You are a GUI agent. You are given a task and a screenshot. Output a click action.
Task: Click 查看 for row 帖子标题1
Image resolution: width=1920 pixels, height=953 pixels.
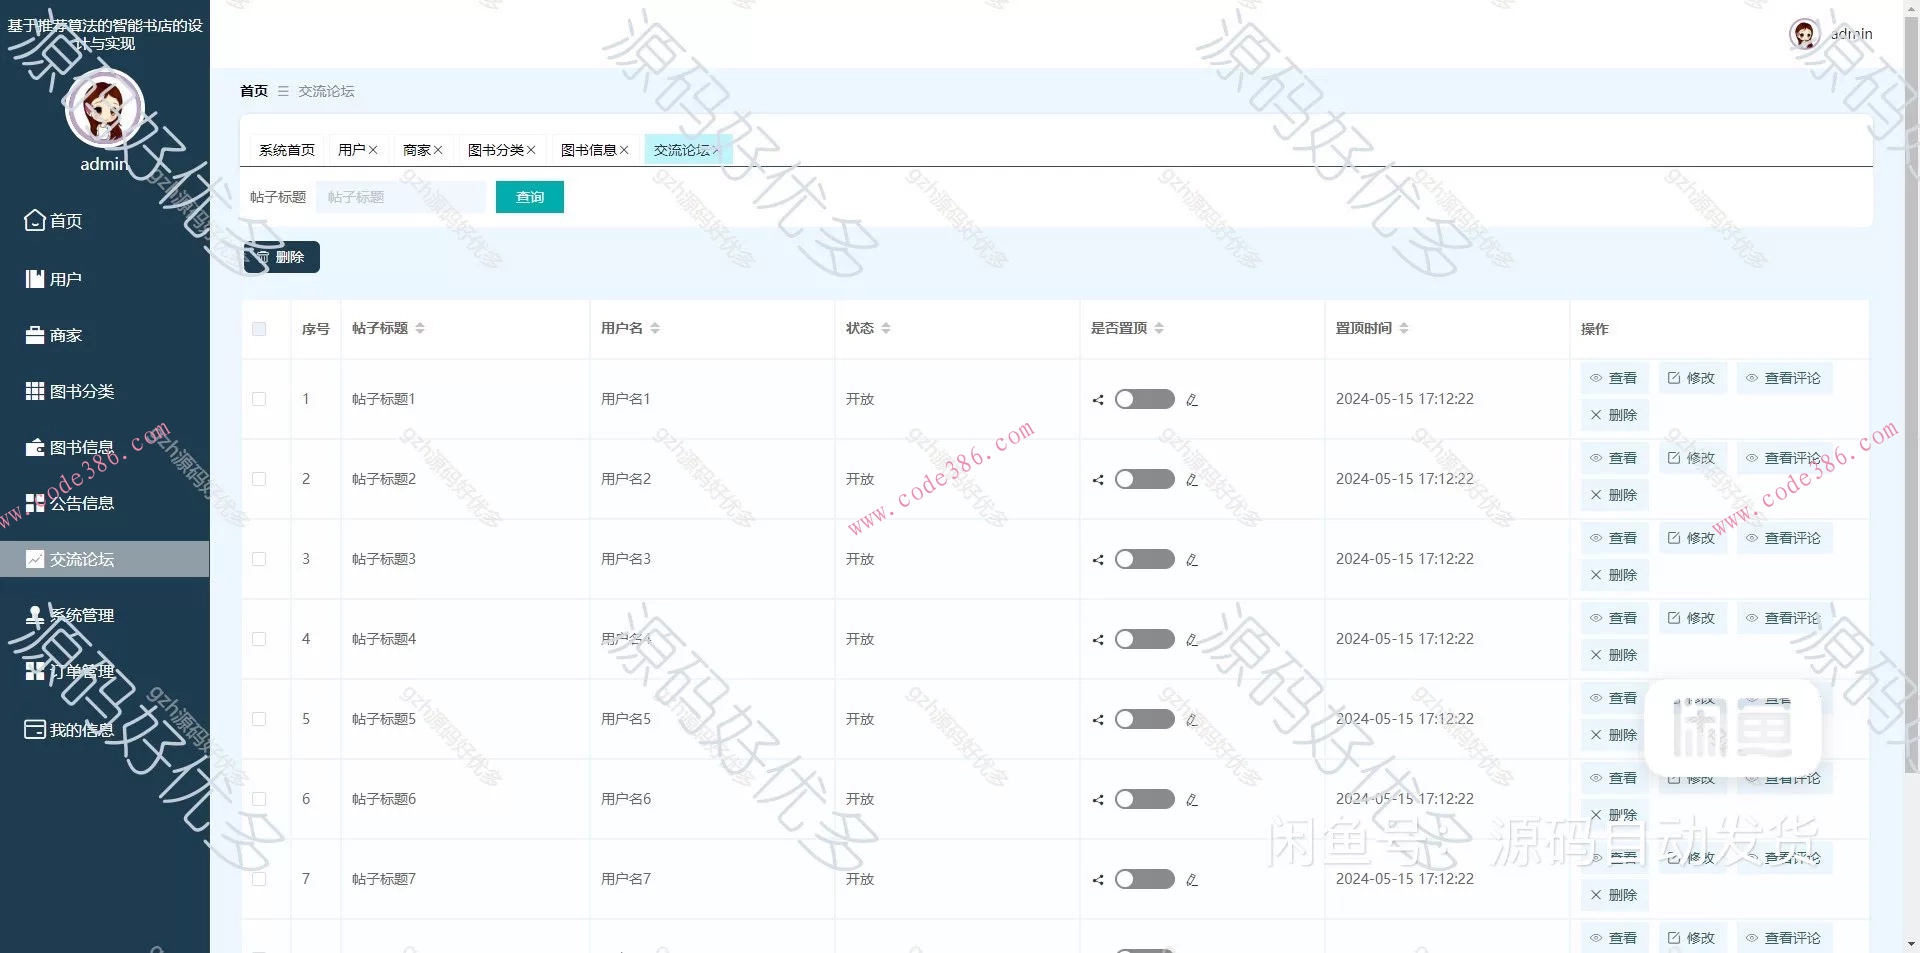[1614, 378]
